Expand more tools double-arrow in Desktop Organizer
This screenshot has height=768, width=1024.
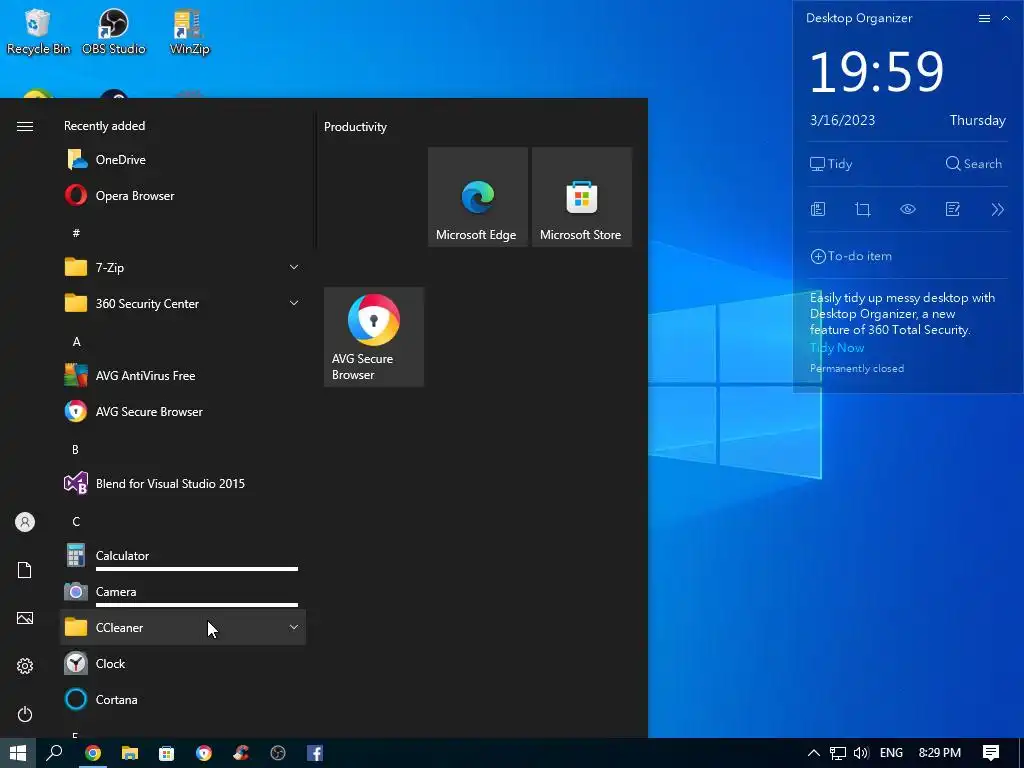pyautogui.click(x=997, y=209)
